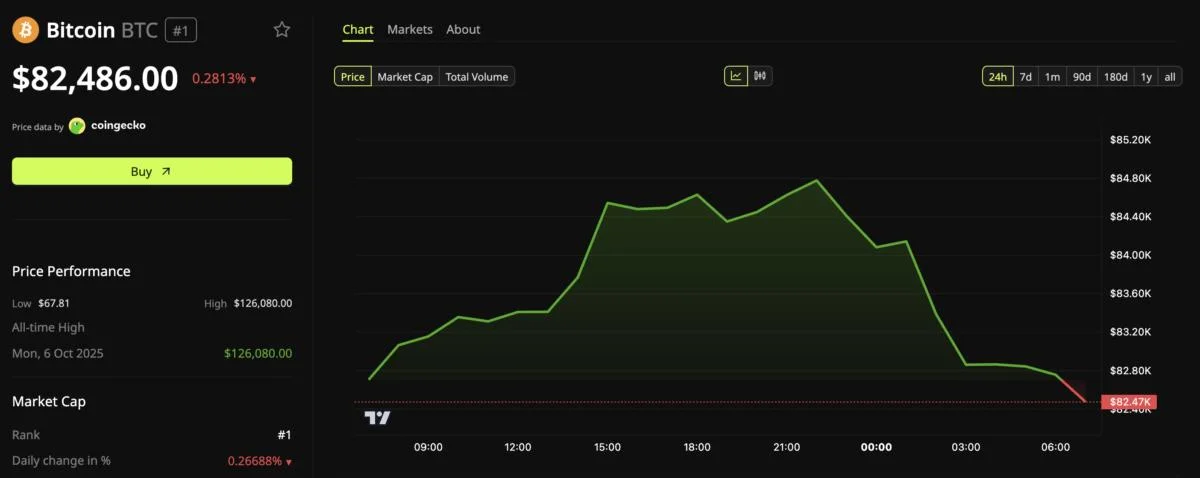Viewport: 1200px width, 478px height.
Task: Open the Chart tab
Action: (358, 30)
